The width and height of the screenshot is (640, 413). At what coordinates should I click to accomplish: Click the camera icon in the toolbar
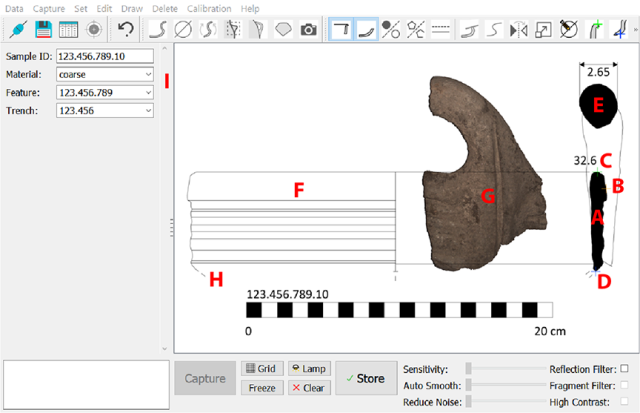coord(309,30)
